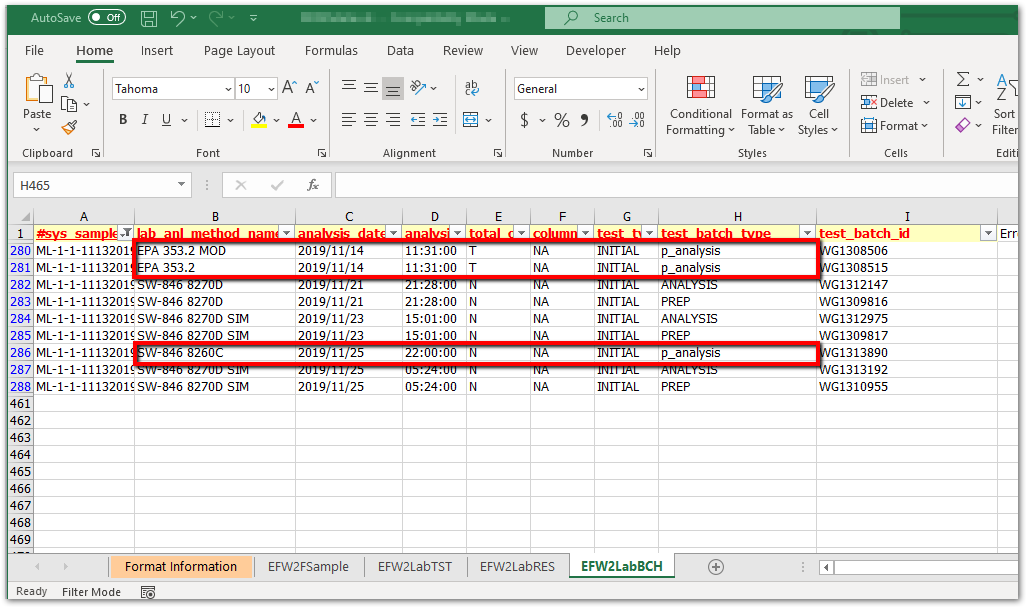Viewport: 1027px width, 608px height.
Task: Click the Insert Function fx icon
Action: pos(313,185)
